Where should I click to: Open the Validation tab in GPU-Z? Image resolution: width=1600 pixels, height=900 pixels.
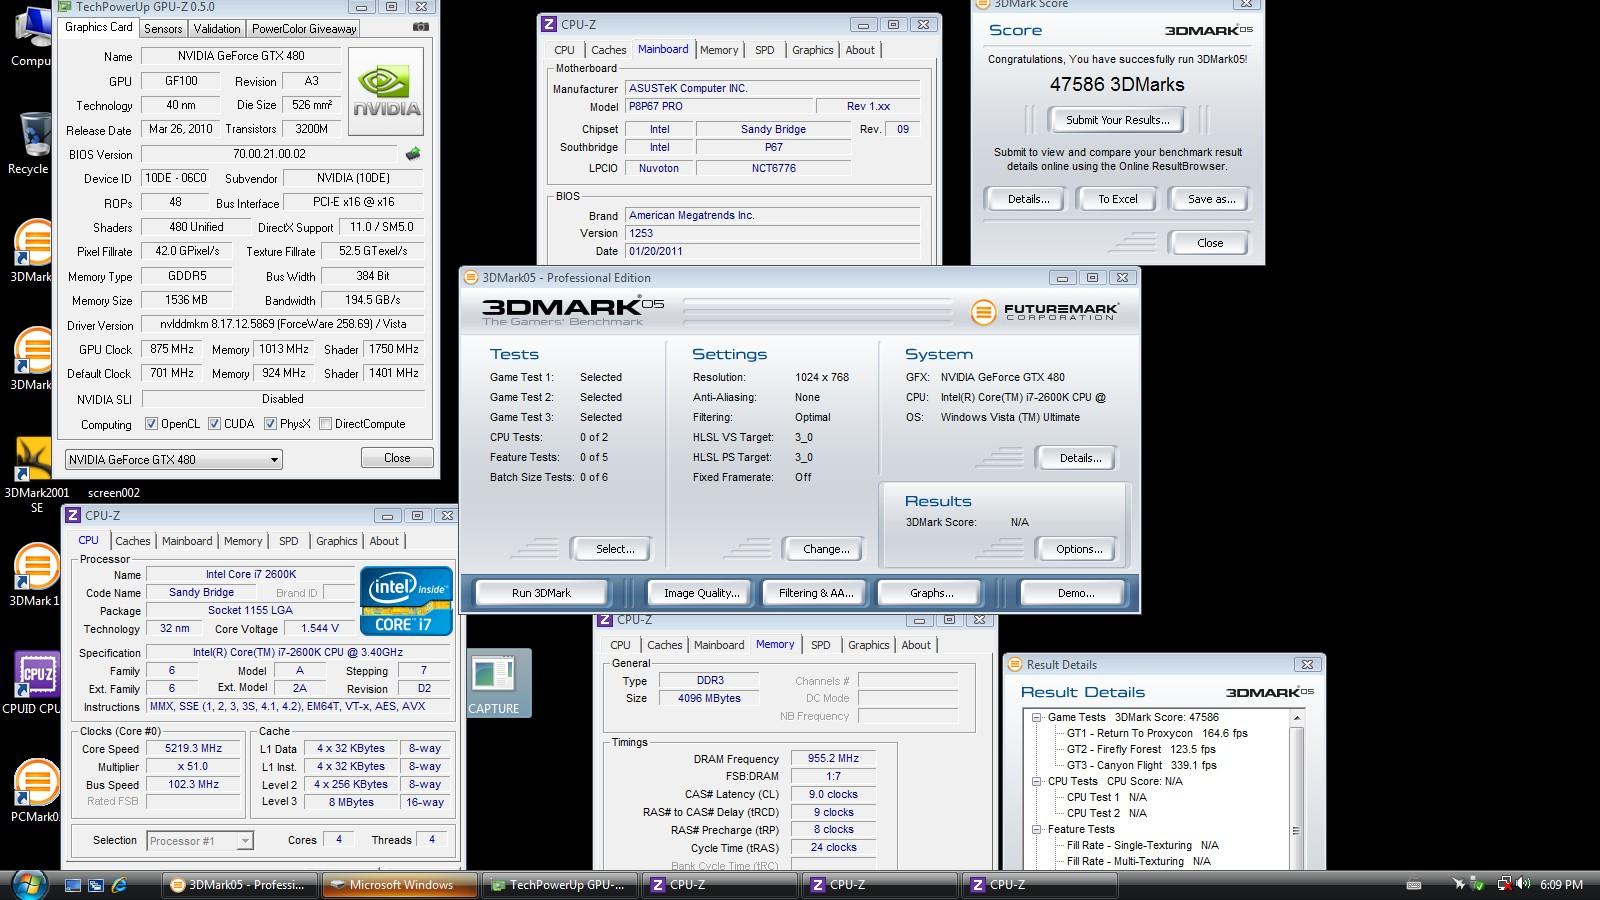click(216, 29)
